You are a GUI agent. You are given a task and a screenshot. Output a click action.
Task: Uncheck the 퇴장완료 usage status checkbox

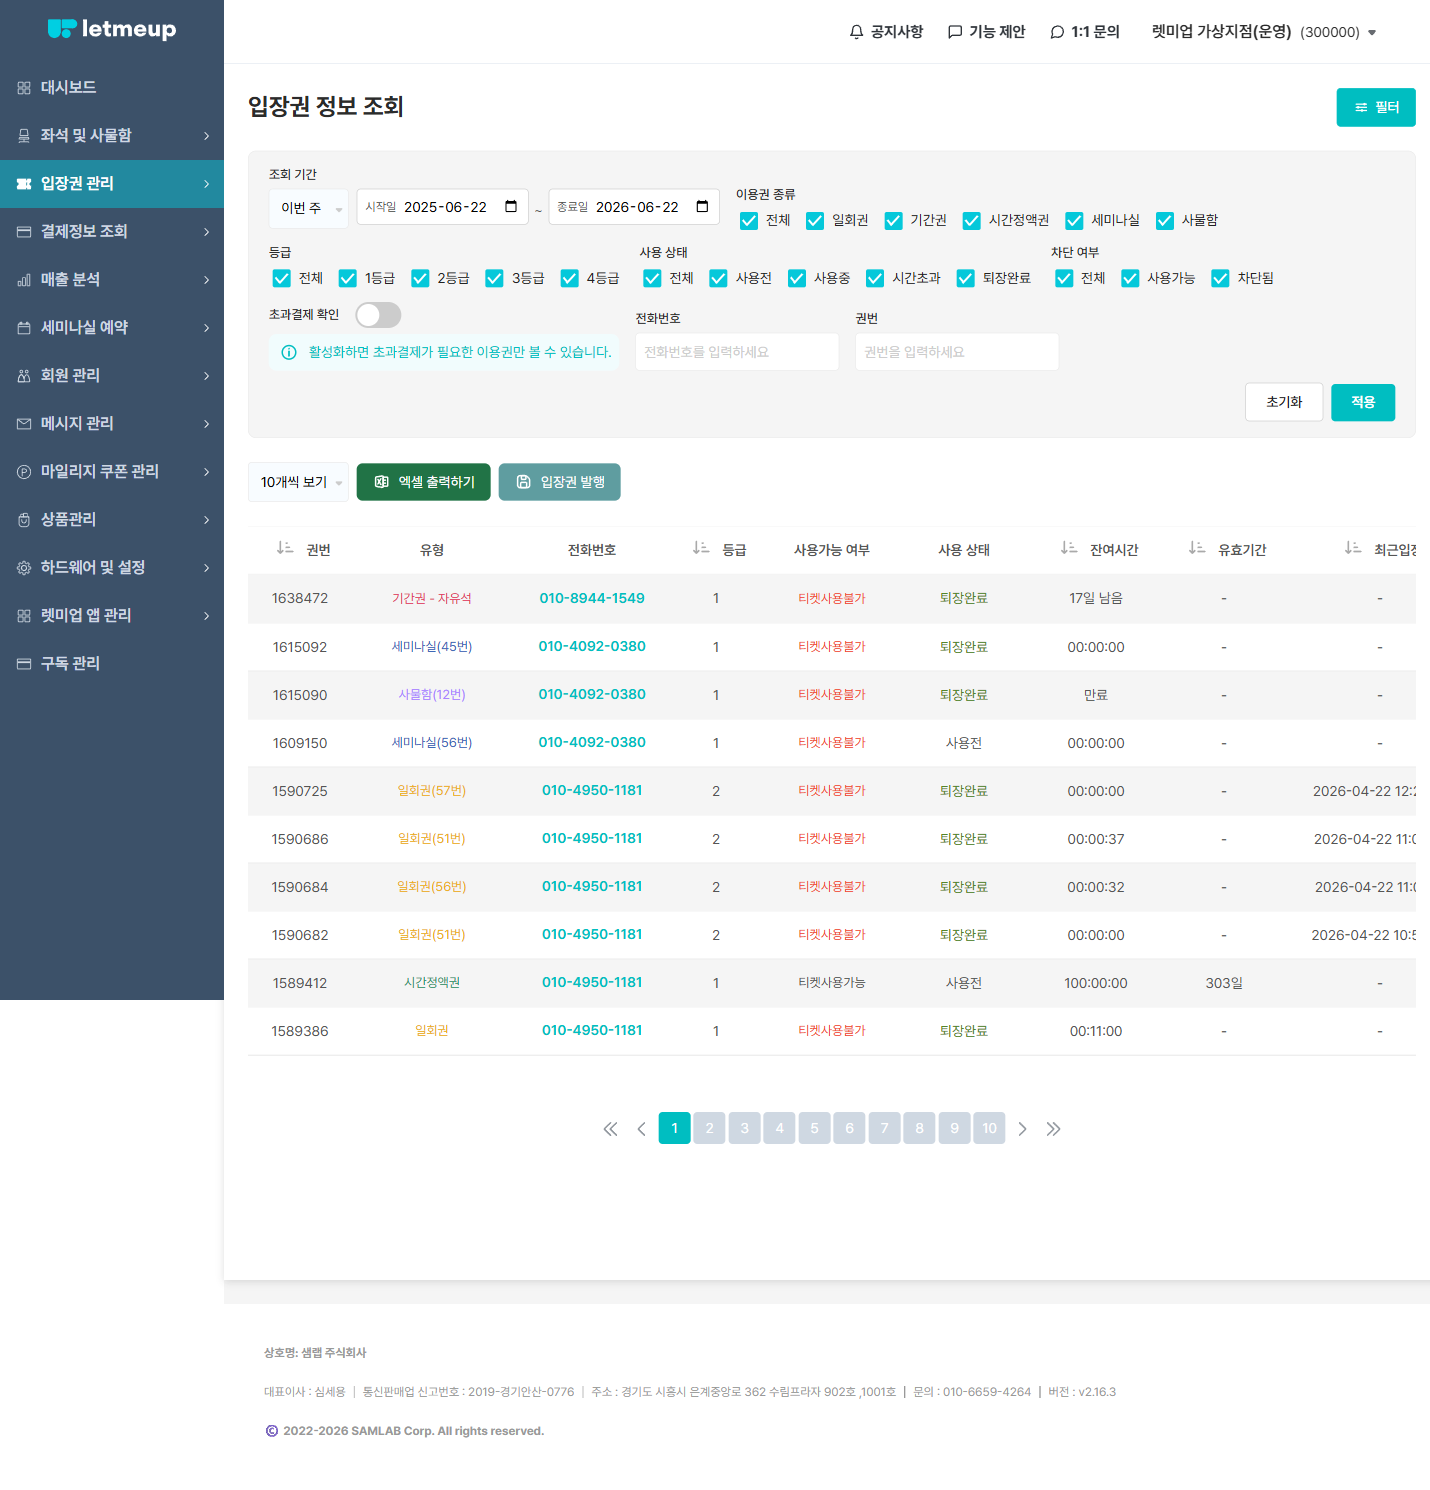965,279
